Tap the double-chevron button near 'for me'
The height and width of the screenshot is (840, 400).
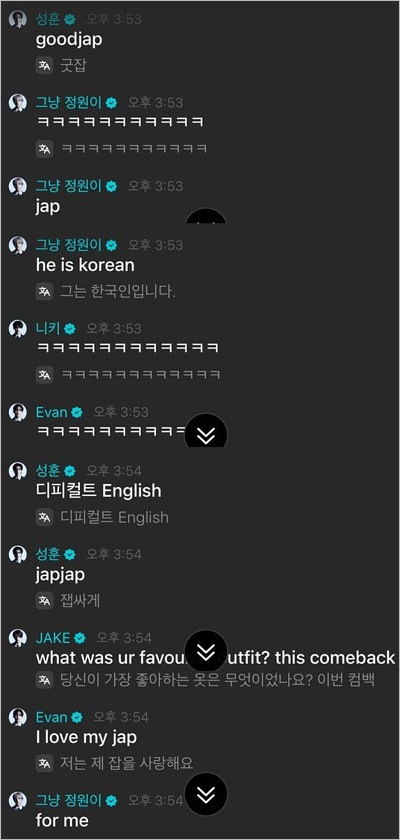(206, 794)
